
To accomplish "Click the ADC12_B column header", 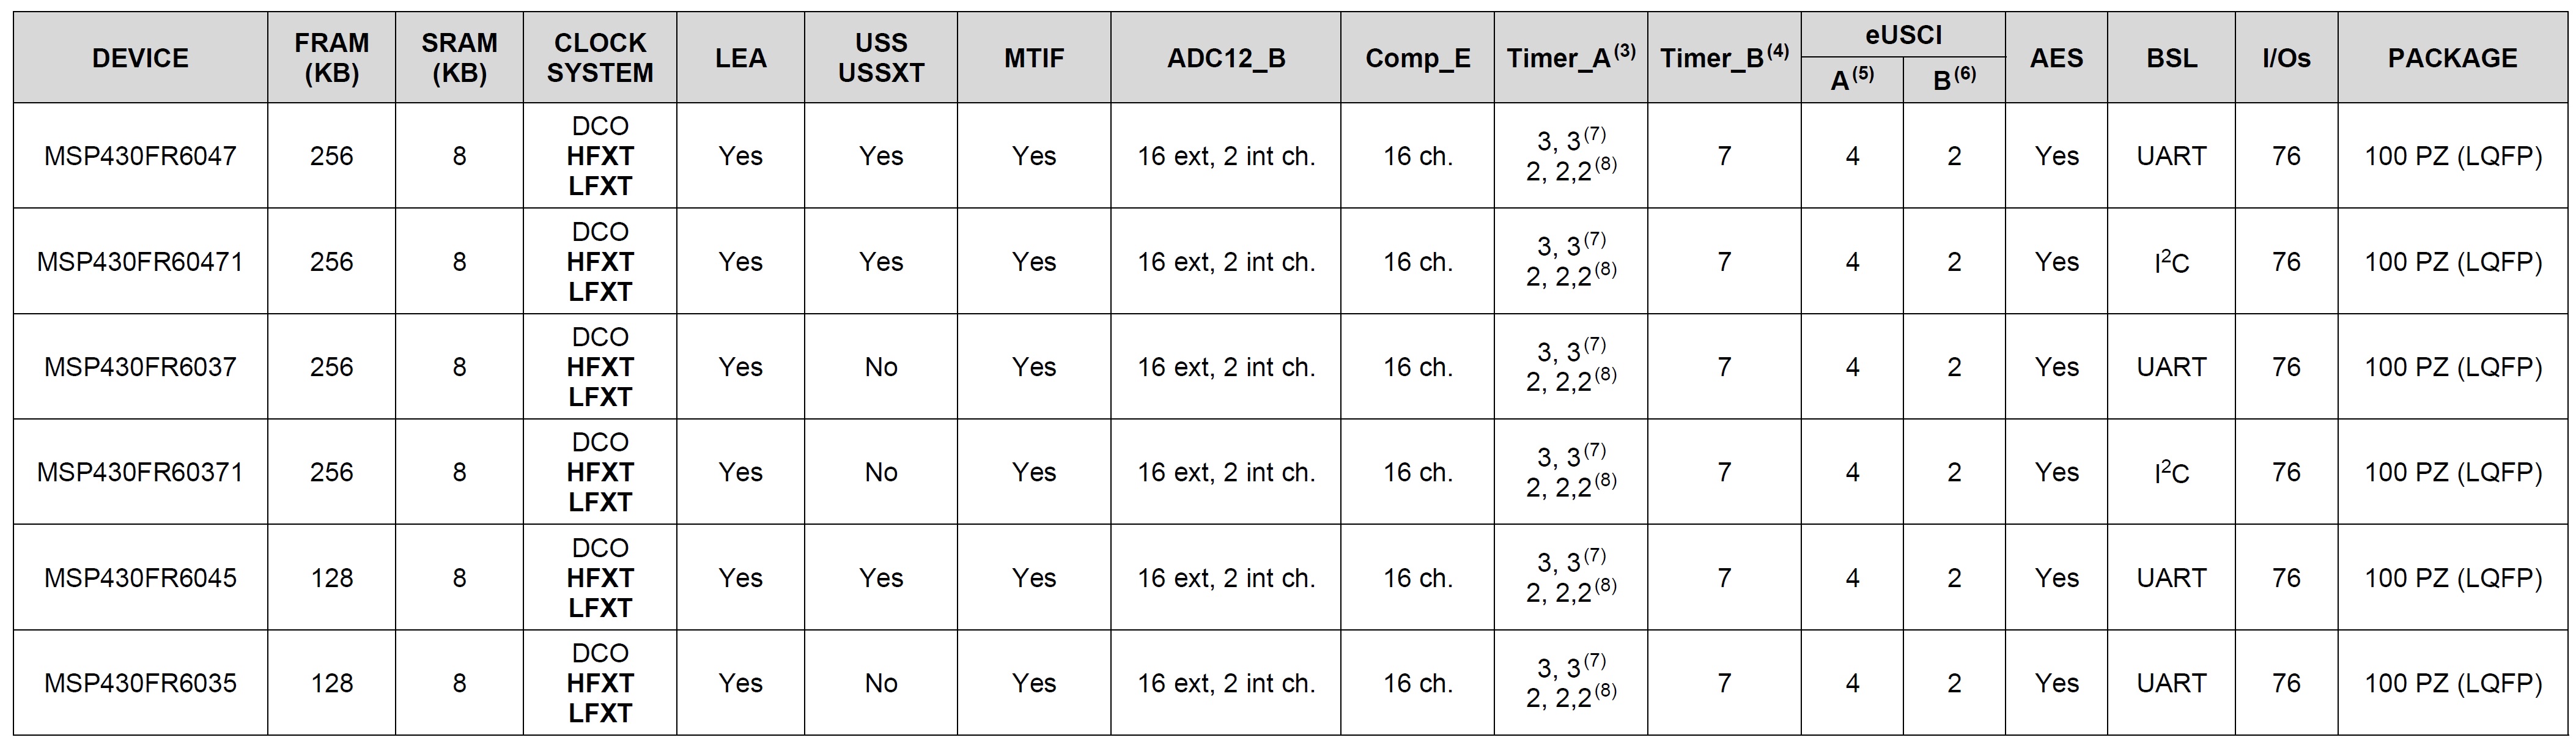I will pos(1226,58).
